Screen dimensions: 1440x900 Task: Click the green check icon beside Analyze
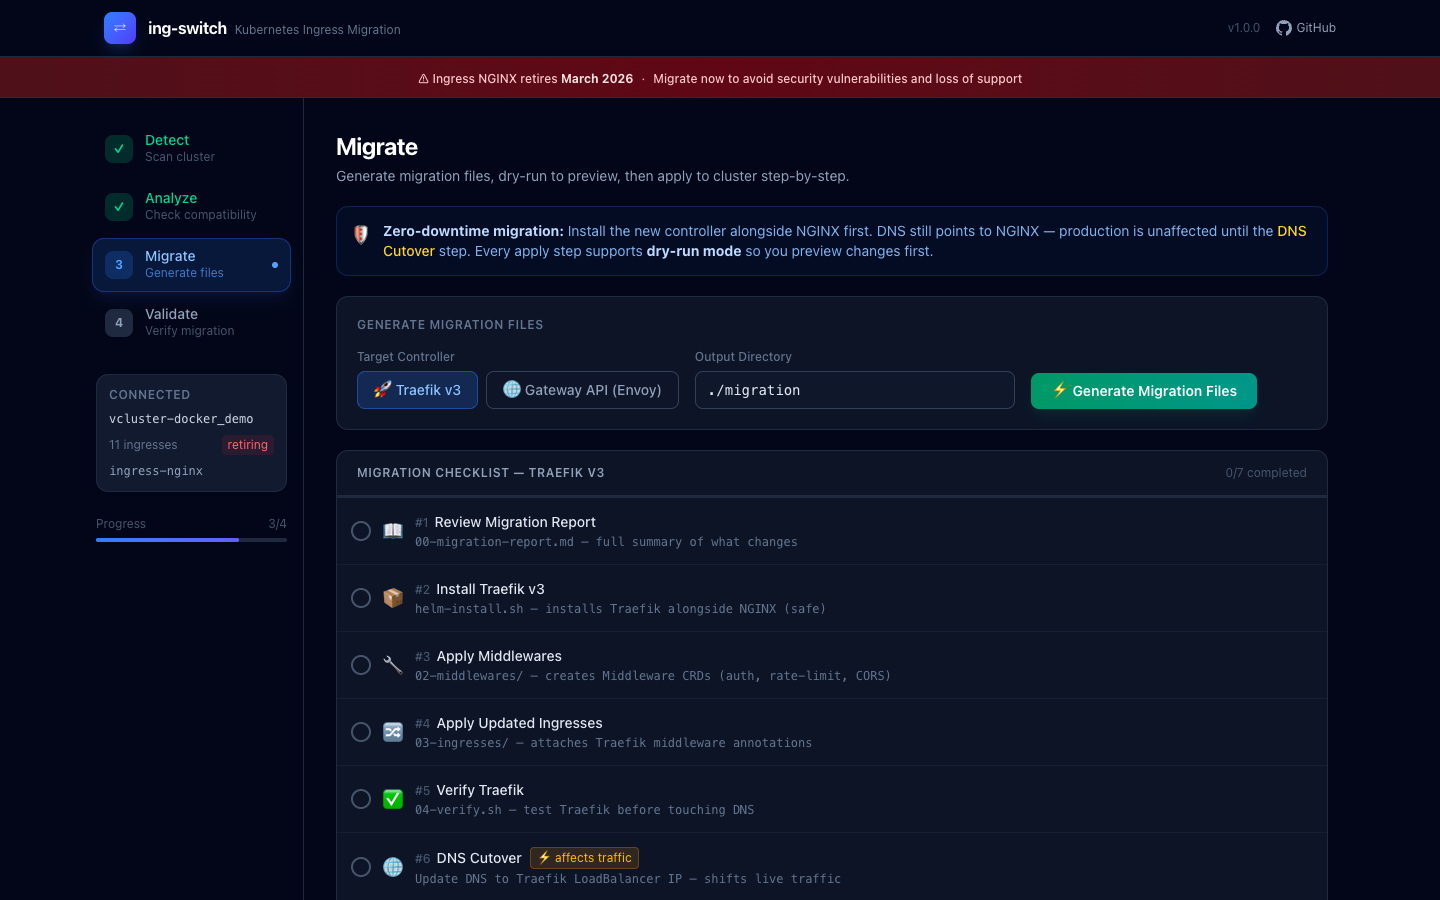[x=119, y=207]
